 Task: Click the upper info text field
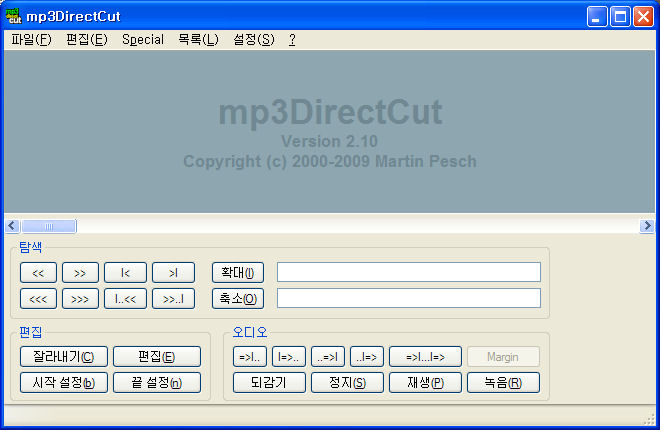[409, 272]
